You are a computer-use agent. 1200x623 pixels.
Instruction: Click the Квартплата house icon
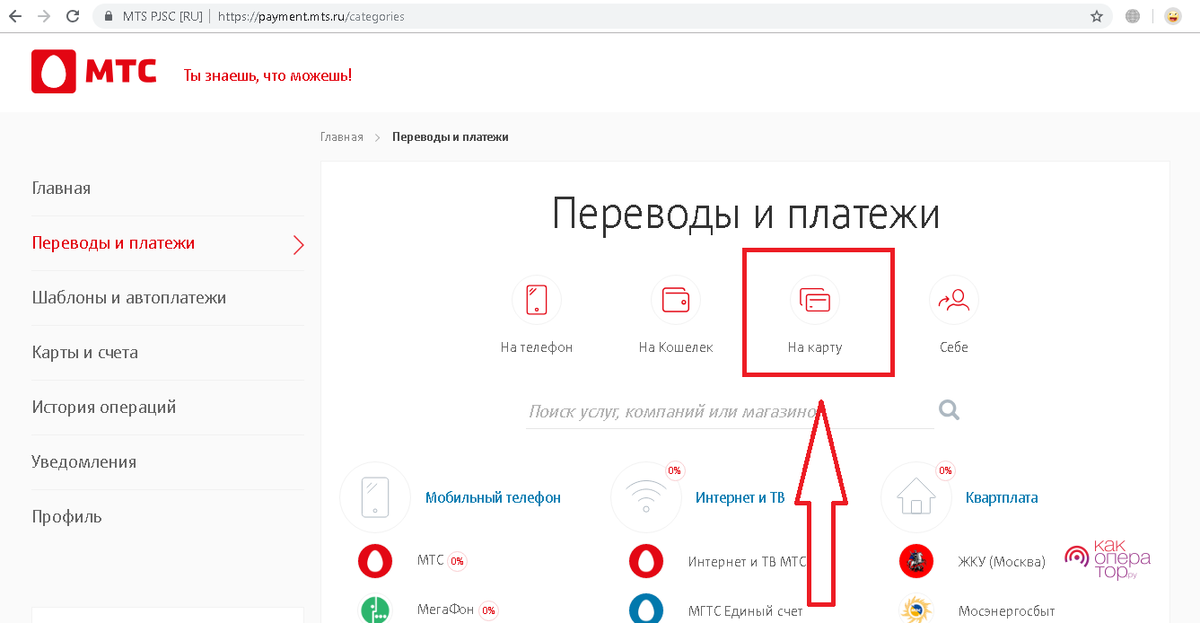point(915,497)
